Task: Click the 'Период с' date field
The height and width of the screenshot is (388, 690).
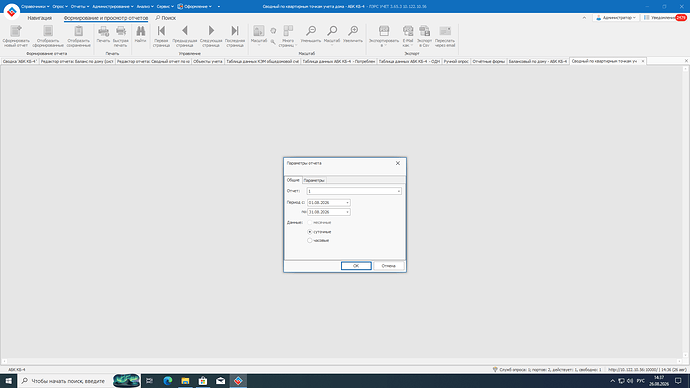Action: tap(329, 202)
